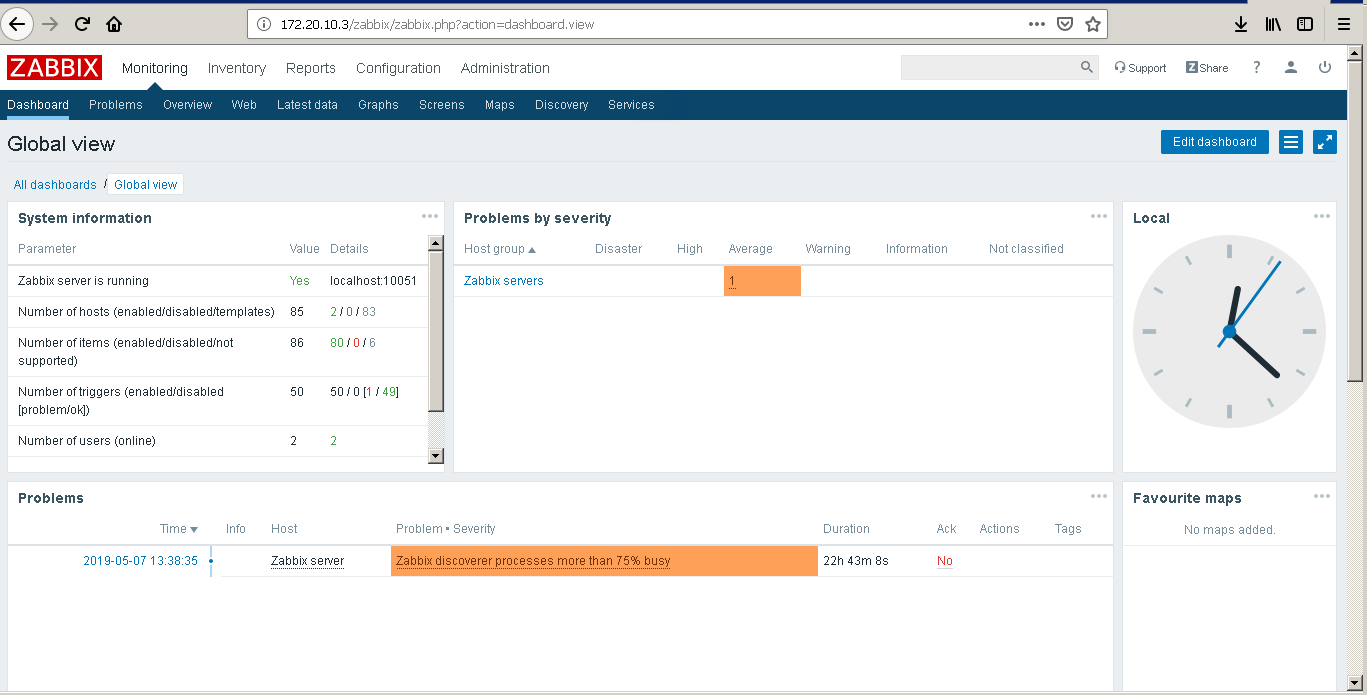
Task: Select the Services submenu tab
Action: (631, 104)
